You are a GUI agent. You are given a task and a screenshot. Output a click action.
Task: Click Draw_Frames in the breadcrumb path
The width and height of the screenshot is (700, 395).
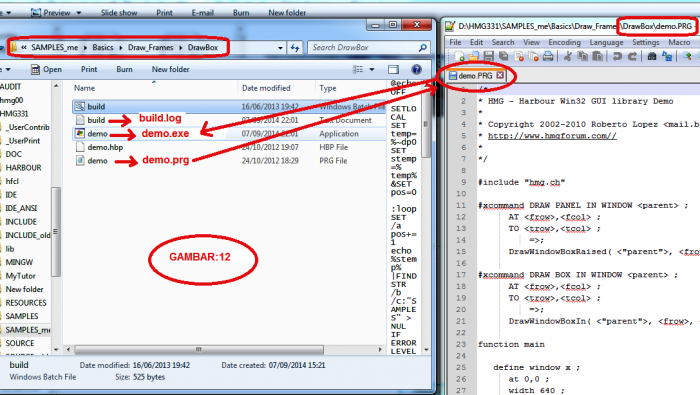(150, 47)
